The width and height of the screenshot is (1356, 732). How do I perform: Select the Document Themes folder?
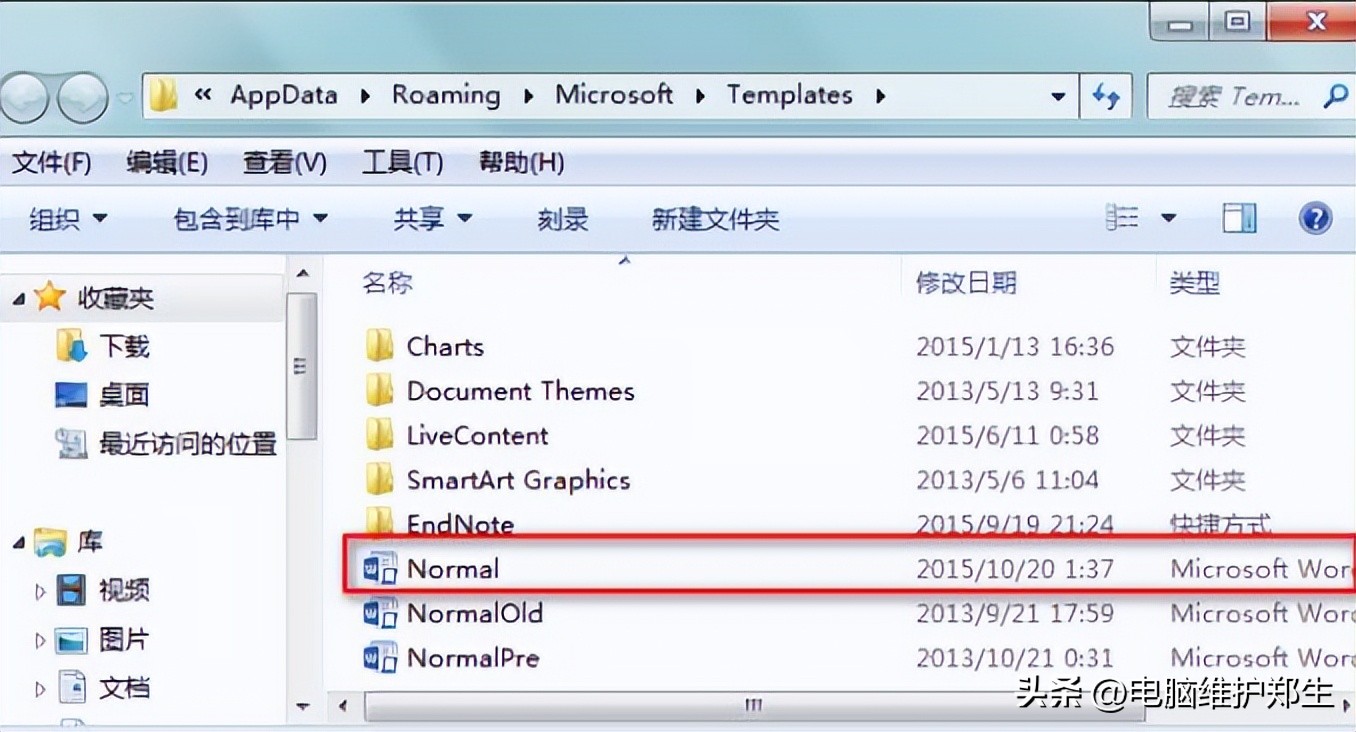(x=521, y=391)
